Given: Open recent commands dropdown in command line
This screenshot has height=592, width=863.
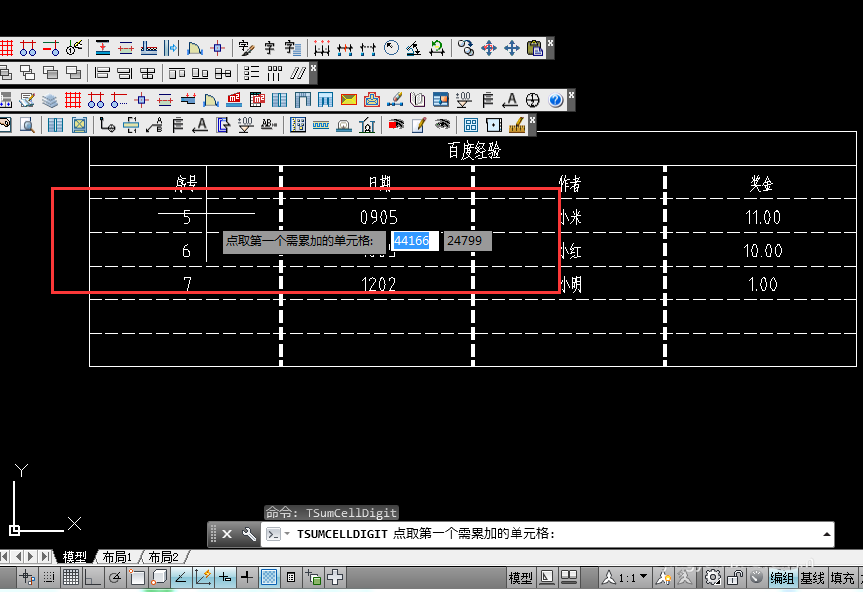Looking at the screenshot, I should click(x=287, y=534).
